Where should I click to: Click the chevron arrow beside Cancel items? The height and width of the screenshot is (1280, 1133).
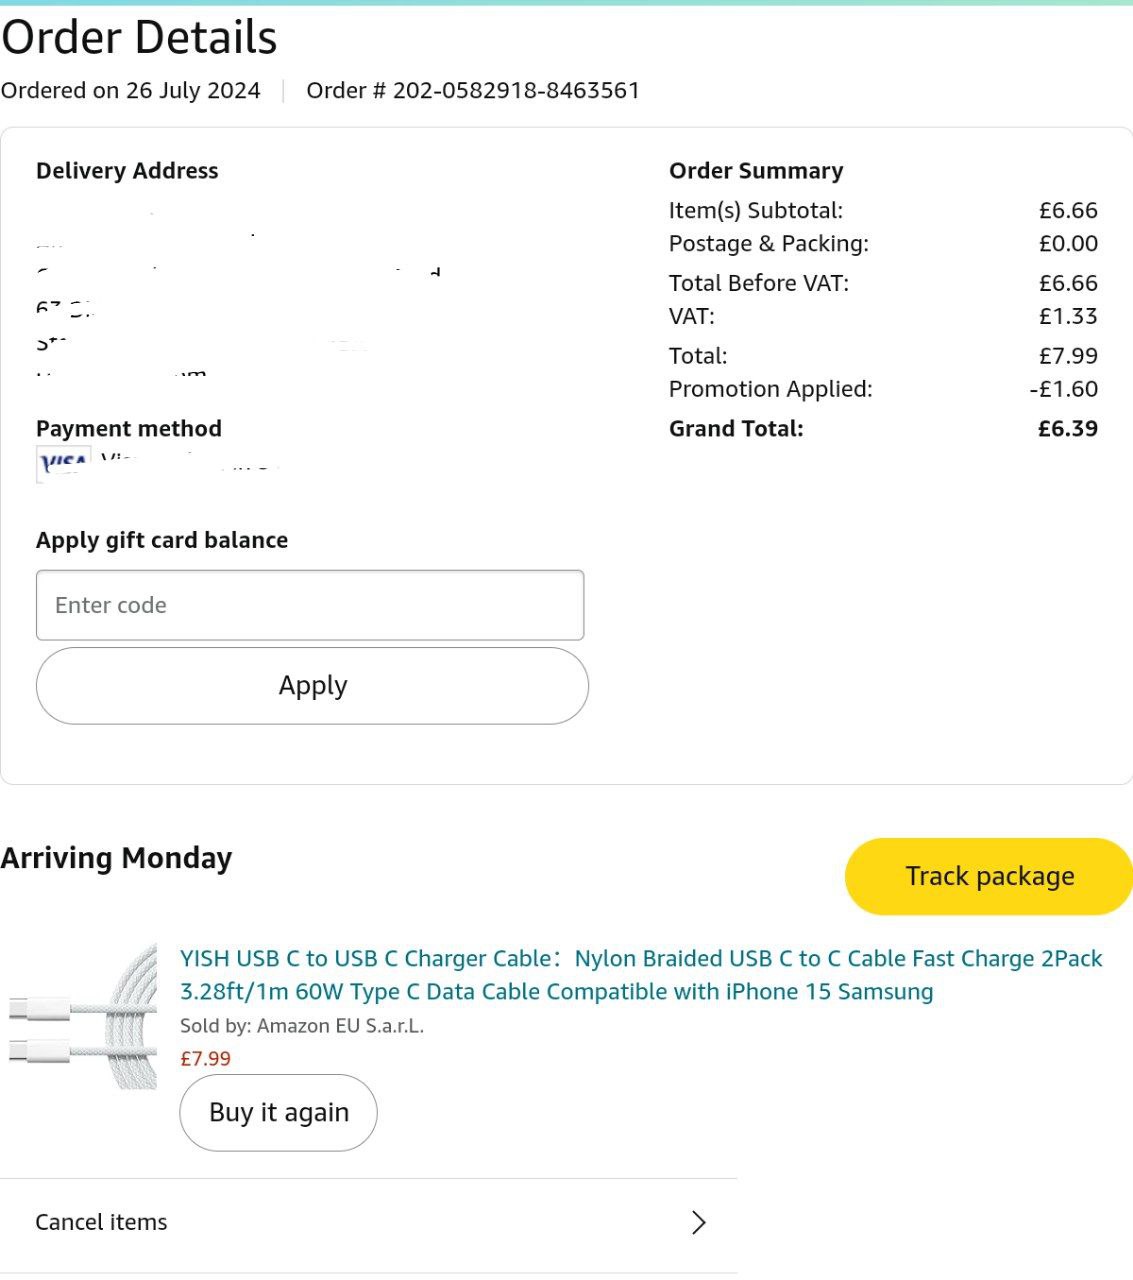[x=698, y=1222]
